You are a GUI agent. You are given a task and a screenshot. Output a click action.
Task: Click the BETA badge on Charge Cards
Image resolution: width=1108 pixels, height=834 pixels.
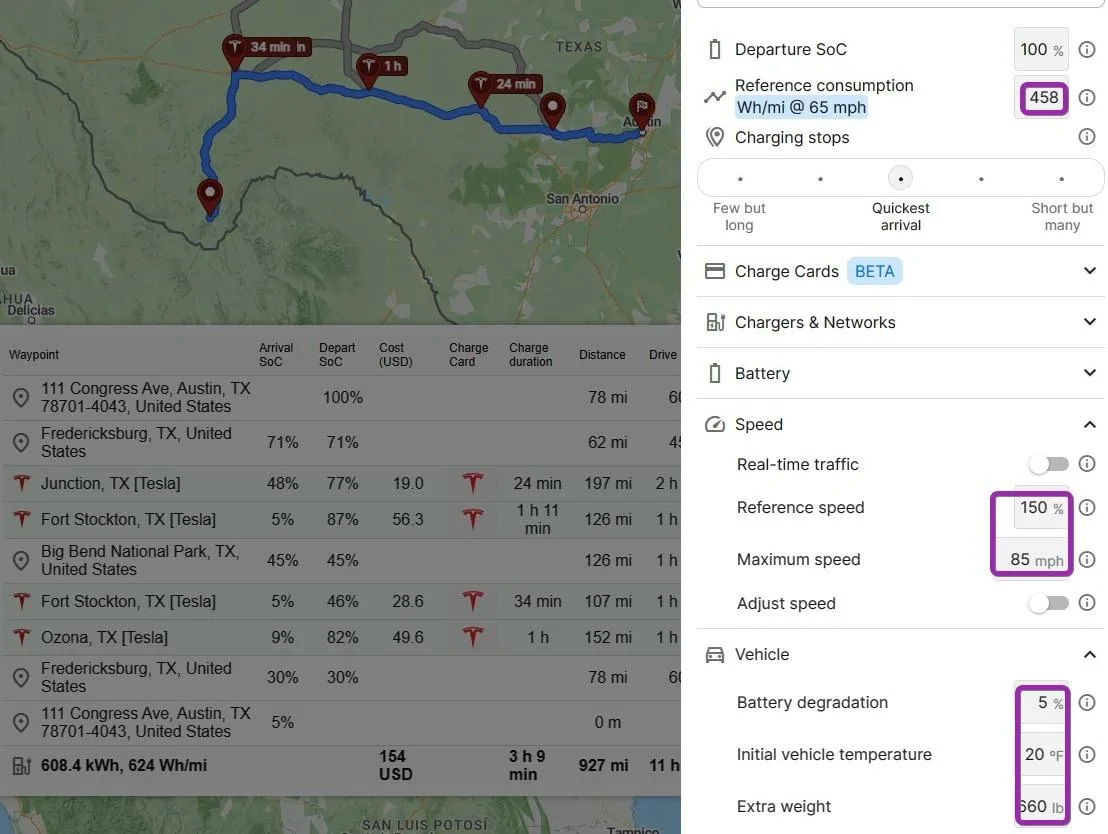[x=874, y=271]
